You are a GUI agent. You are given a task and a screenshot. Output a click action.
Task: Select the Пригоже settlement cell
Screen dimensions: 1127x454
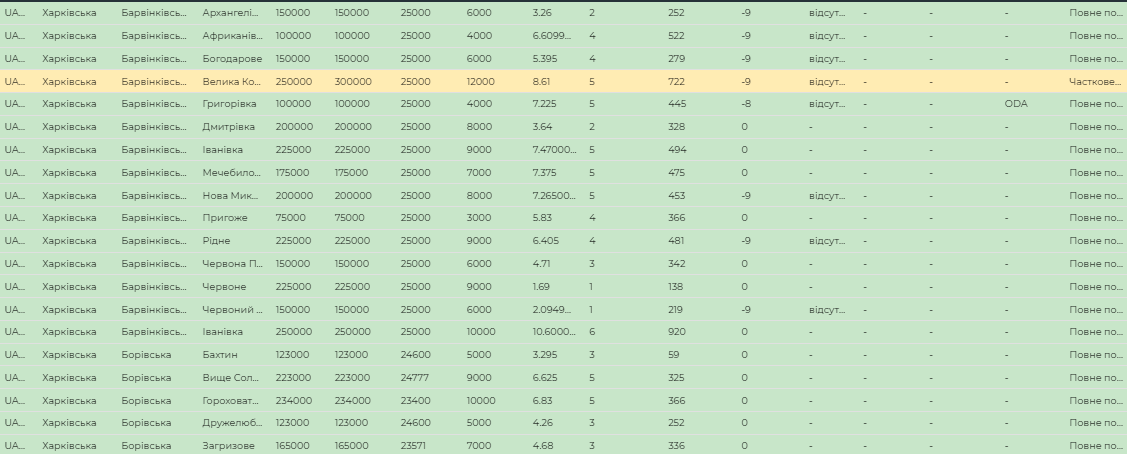(x=225, y=218)
